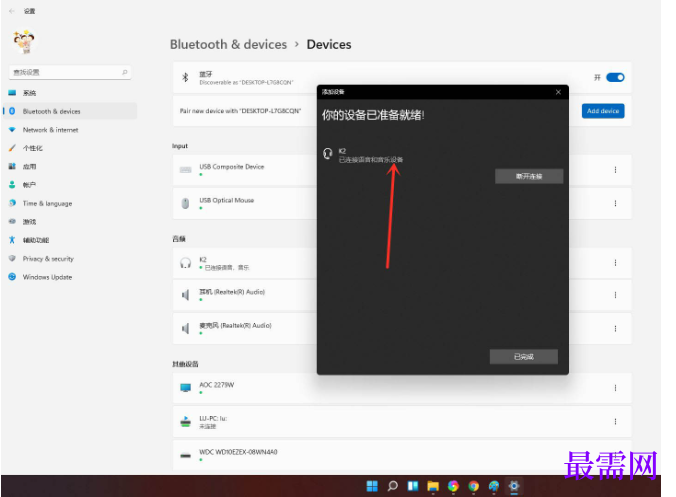This screenshot has height=497, width=676.
Task: Open more options for LU-PC device
Action: click(615, 422)
